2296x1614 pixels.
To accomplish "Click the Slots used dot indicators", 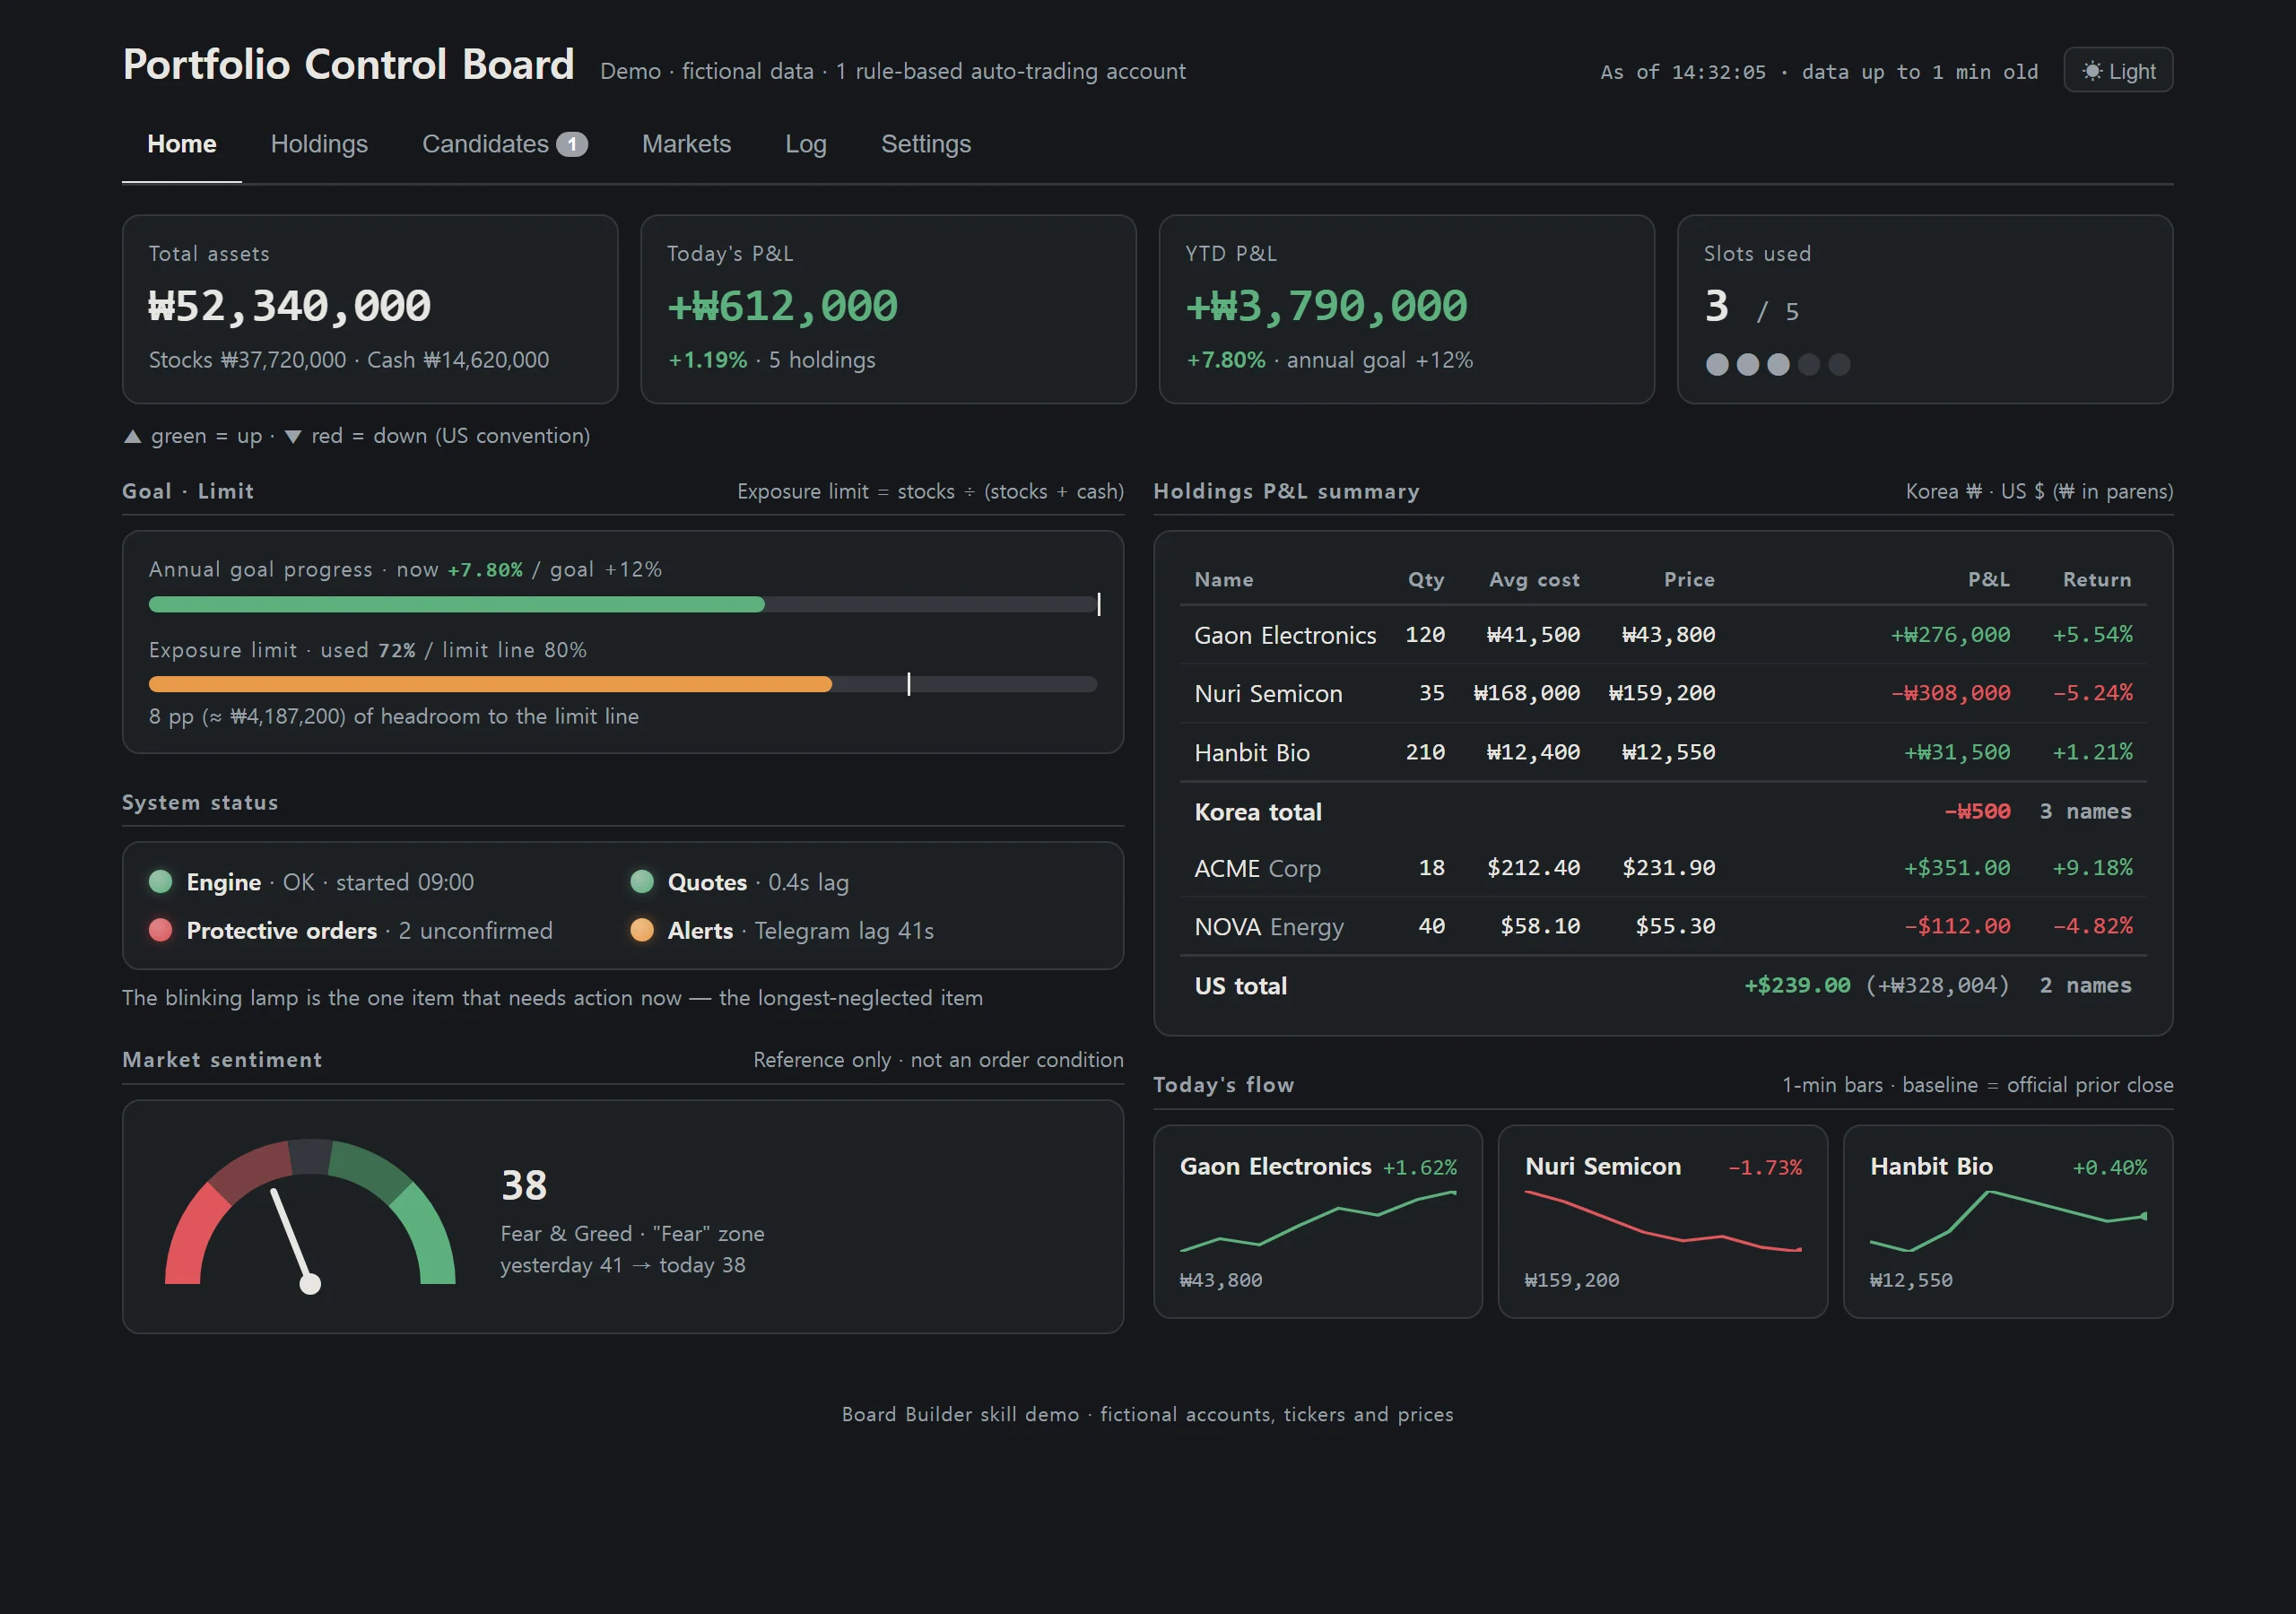I will point(1777,364).
